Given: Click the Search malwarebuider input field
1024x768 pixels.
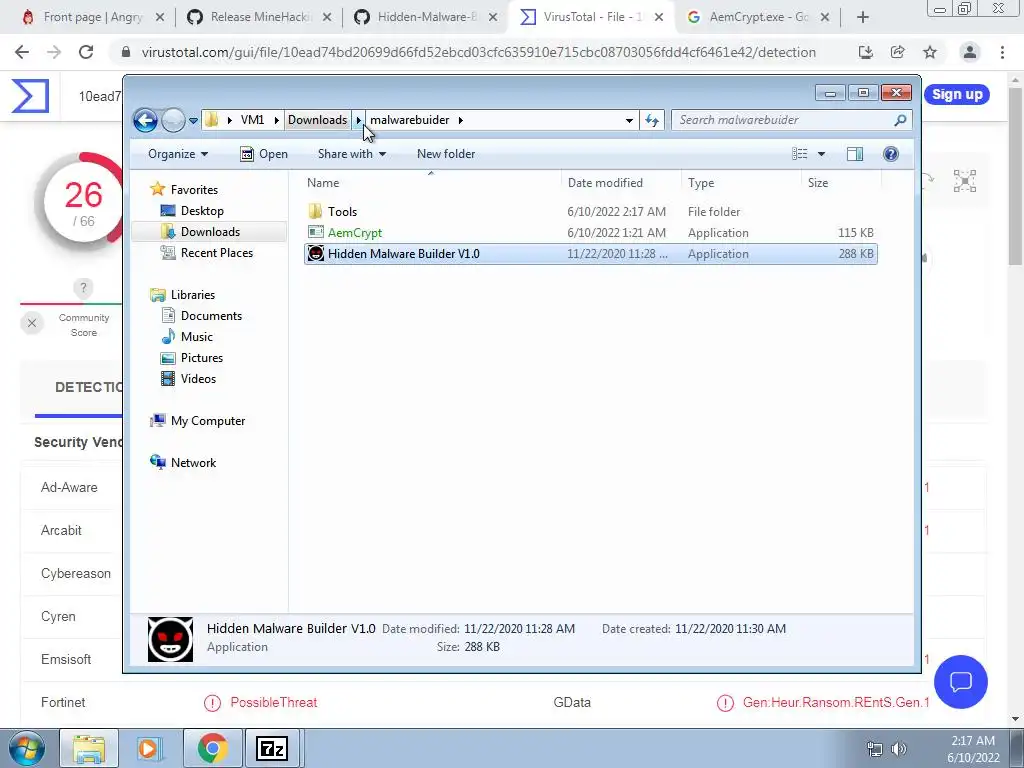Looking at the screenshot, I should [x=782, y=120].
